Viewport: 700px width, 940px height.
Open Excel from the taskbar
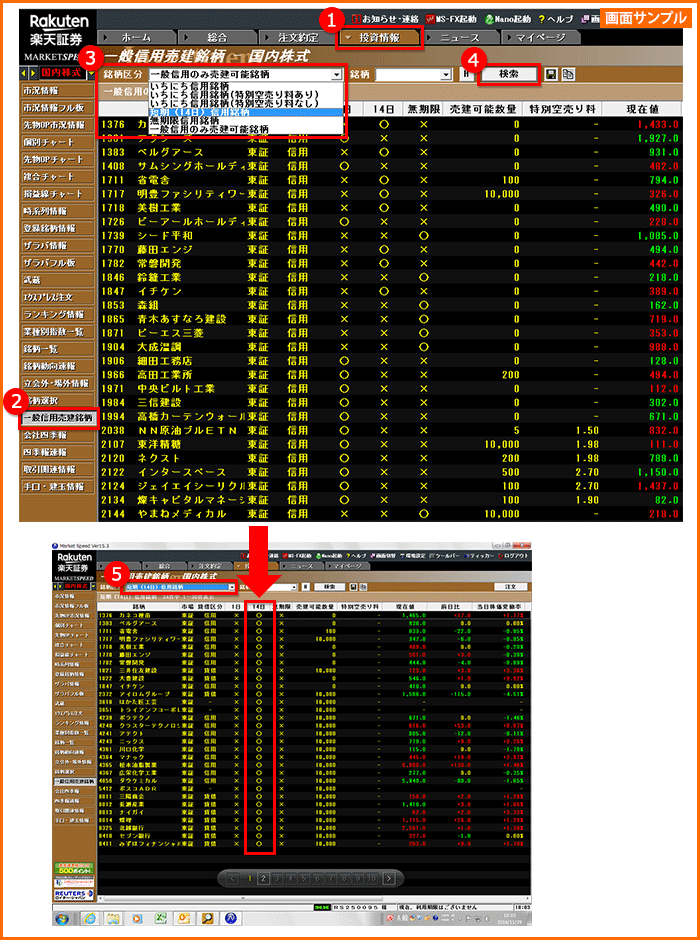coord(161,918)
